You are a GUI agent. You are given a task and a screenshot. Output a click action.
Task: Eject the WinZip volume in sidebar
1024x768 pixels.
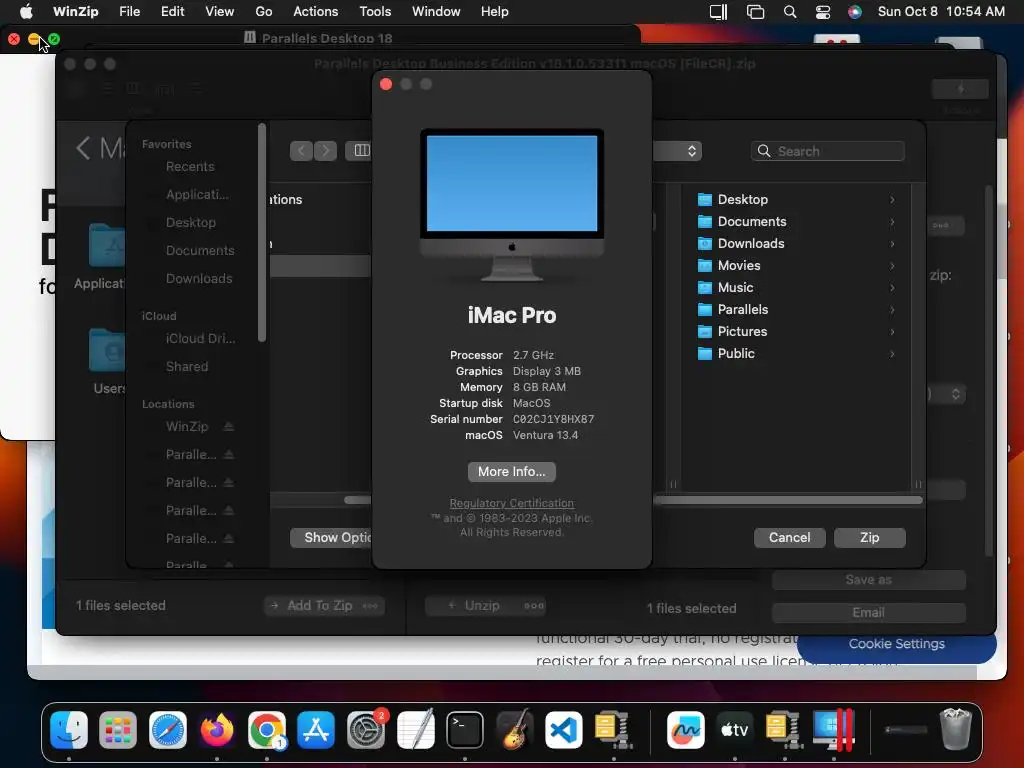(x=228, y=426)
